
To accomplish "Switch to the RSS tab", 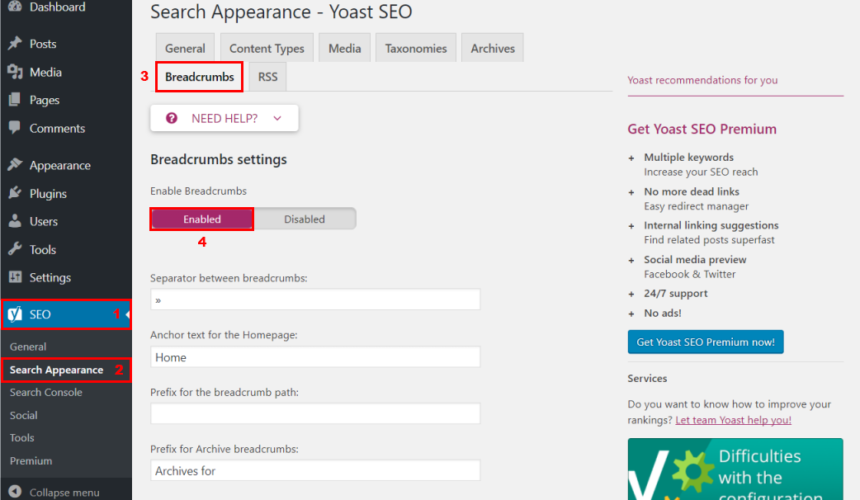I will pyautogui.click(x=268, y=77).
